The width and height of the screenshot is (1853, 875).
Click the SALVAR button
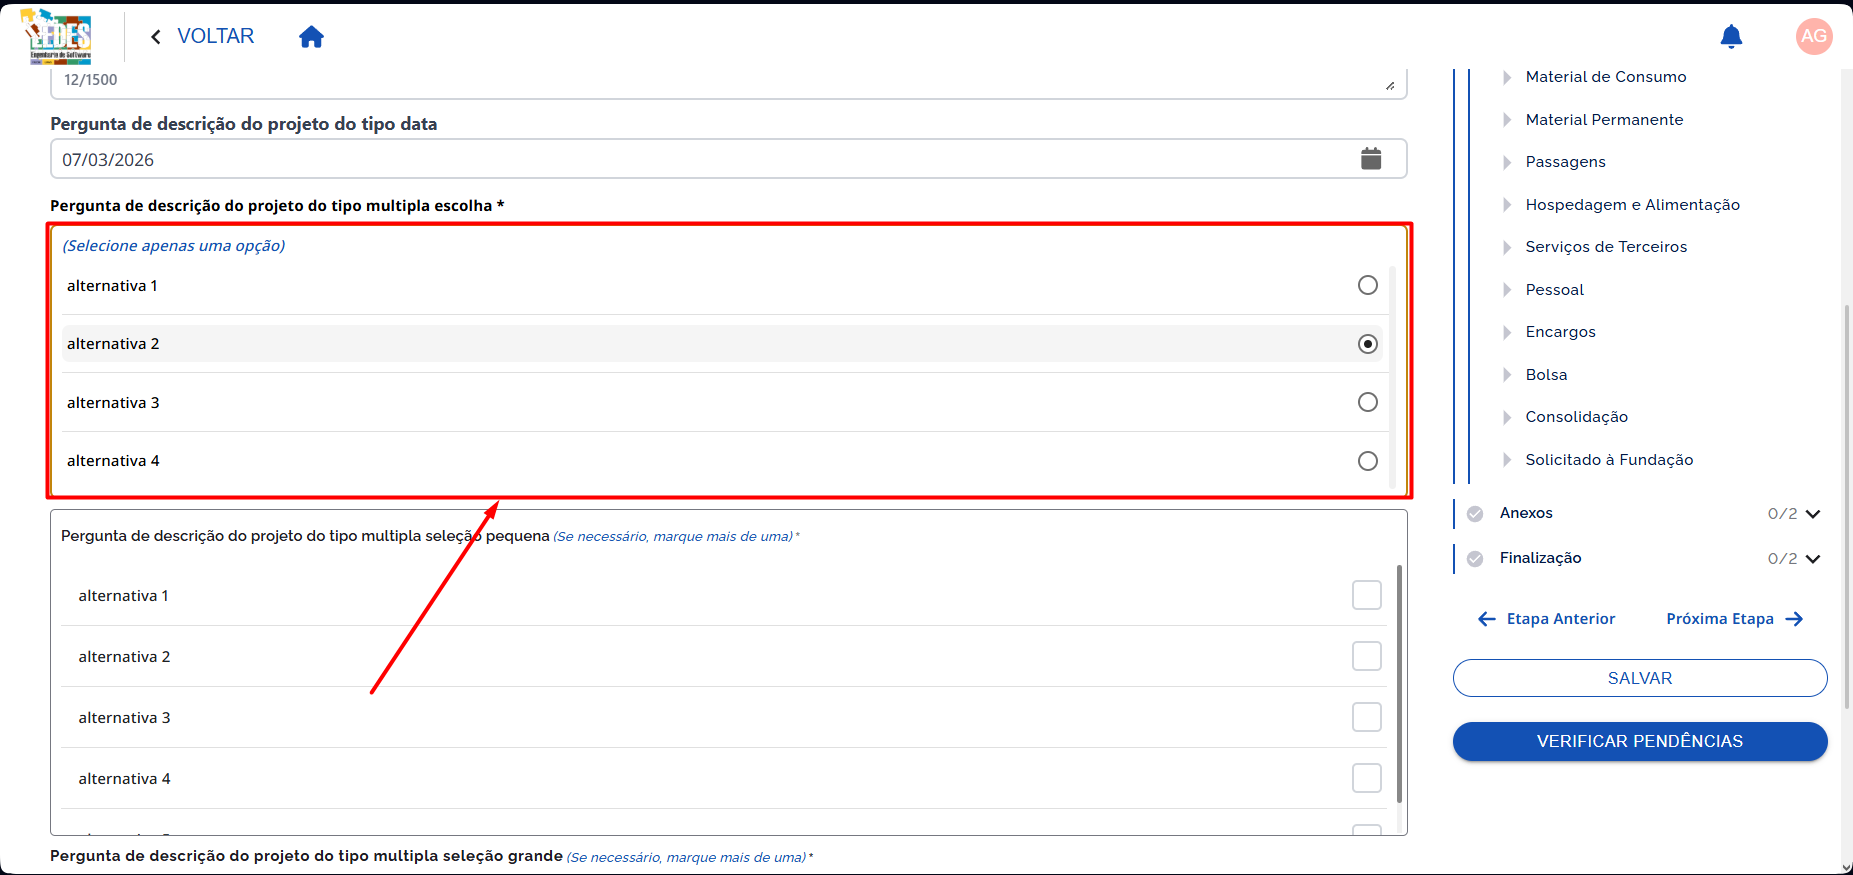[1640, 678]
